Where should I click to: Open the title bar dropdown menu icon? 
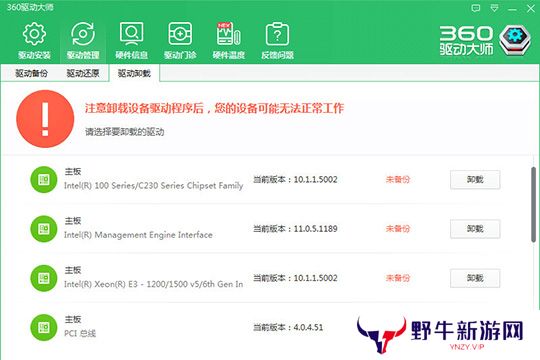[x=494, y=8]
